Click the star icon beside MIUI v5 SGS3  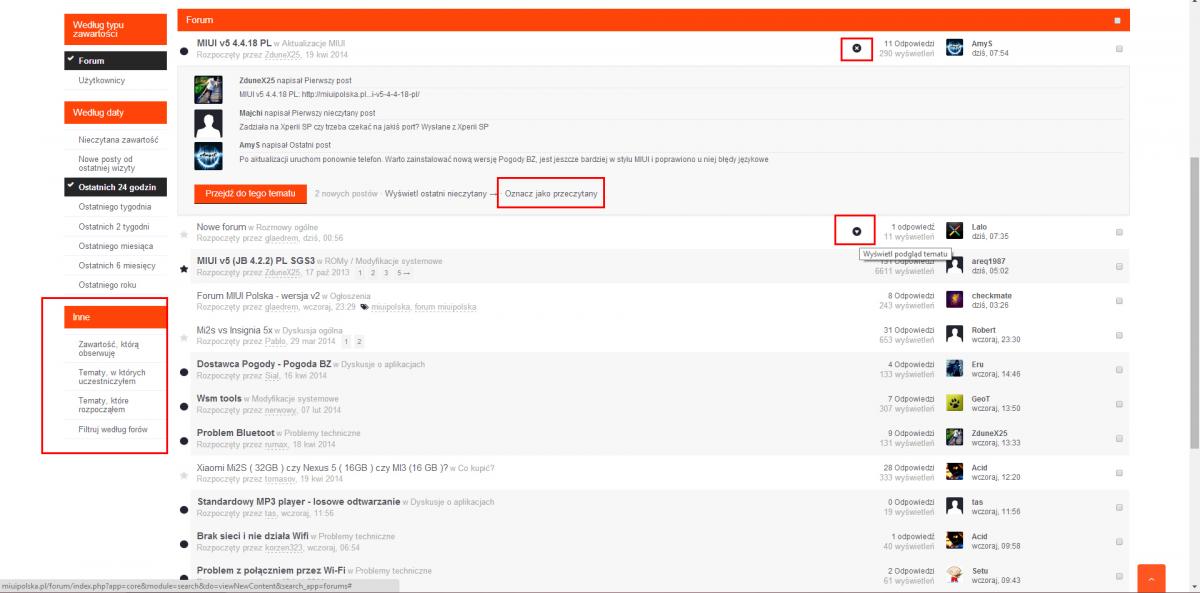pyautogui.click(x=184, y=268)
